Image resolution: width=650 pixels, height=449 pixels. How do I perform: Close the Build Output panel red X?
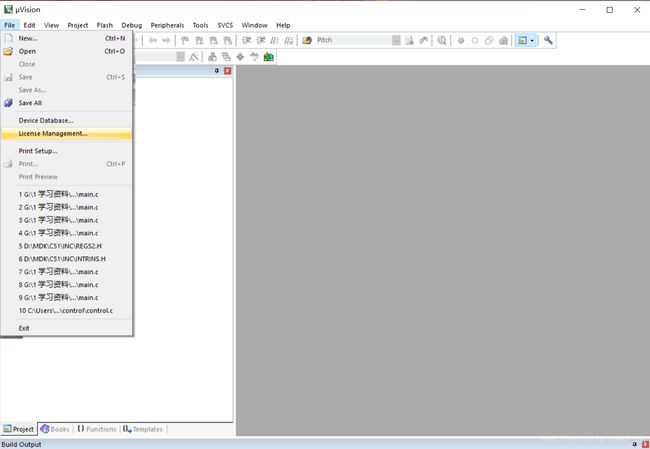tap(645, 444)
